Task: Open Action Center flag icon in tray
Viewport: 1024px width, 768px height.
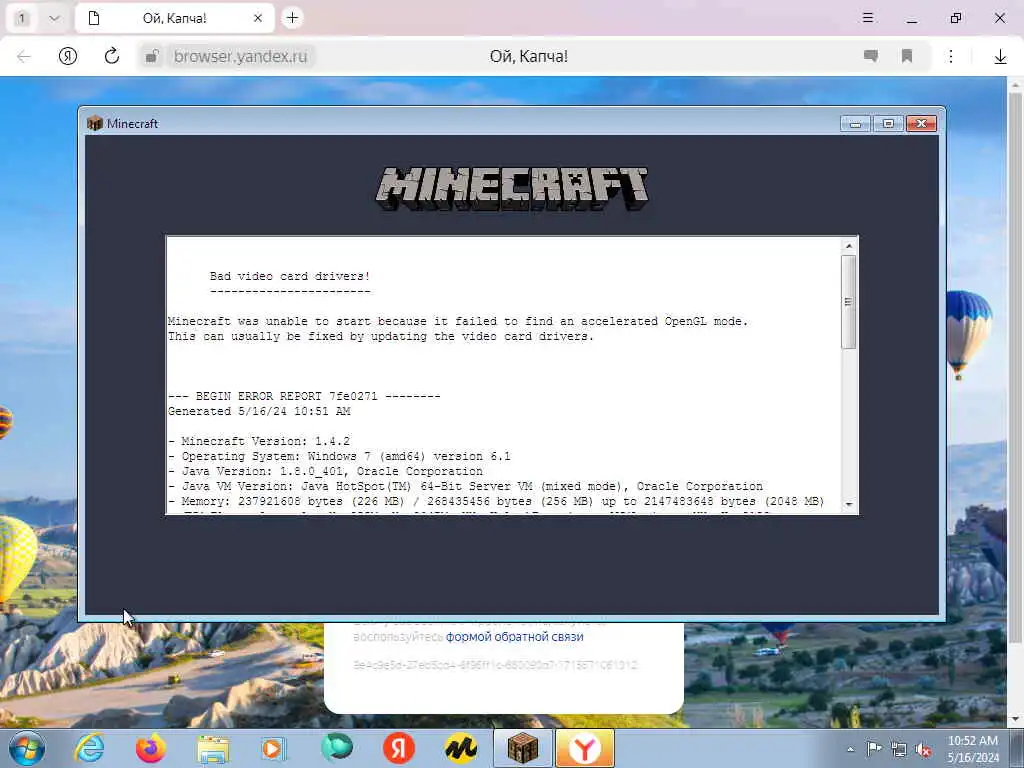Action: coord(874,749)
